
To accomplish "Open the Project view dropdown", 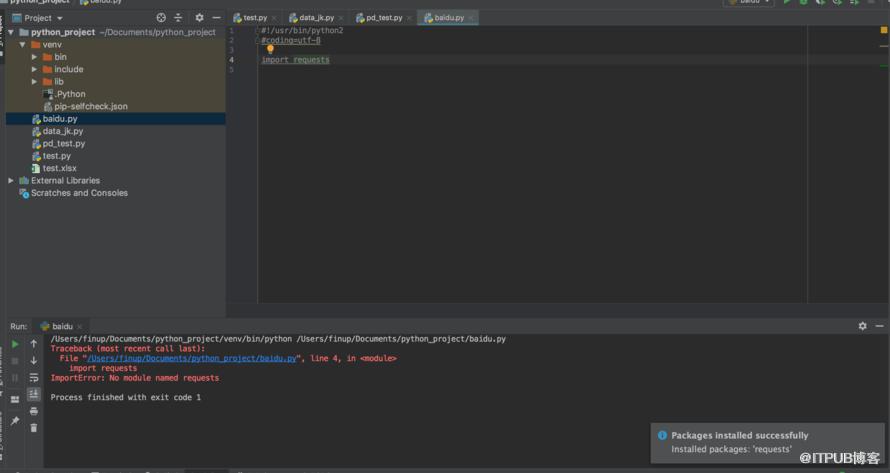I will (x=60, y=18).
